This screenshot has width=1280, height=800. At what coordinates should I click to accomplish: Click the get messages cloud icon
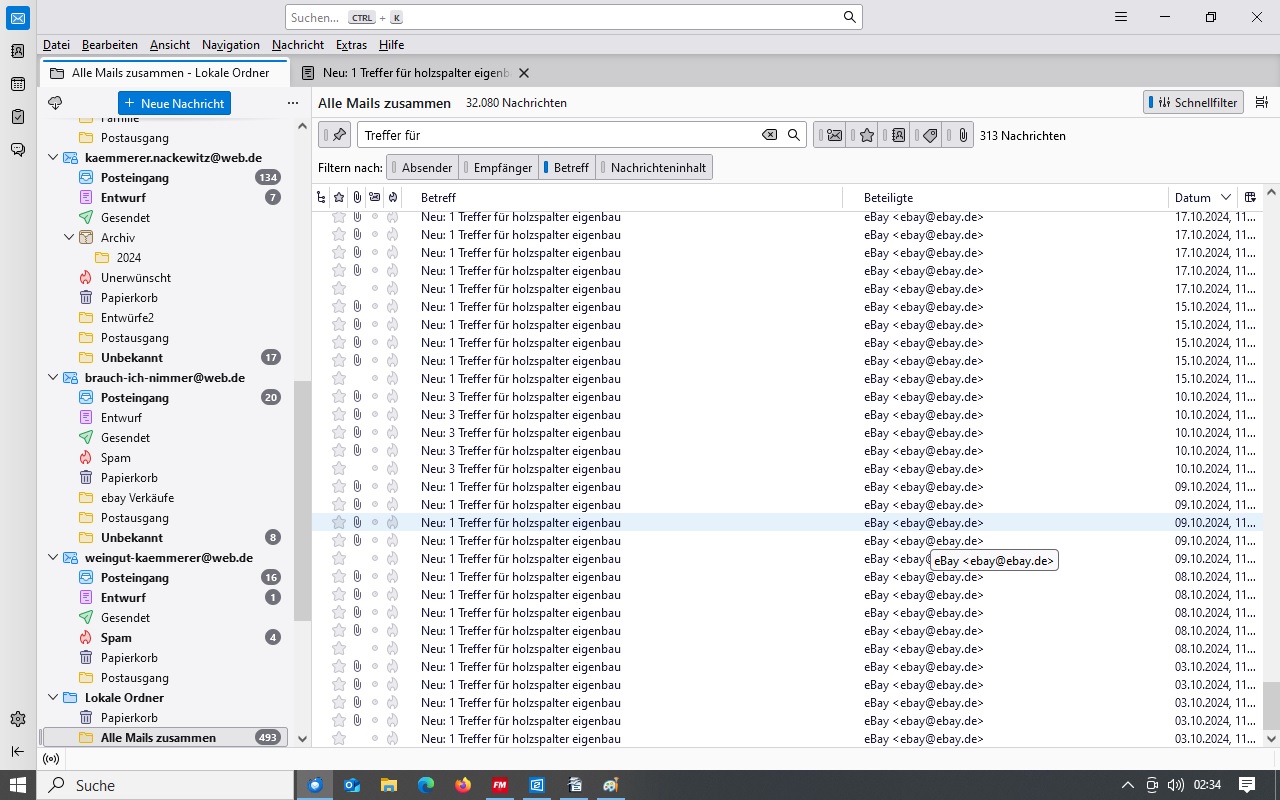(x=55, y=103)
